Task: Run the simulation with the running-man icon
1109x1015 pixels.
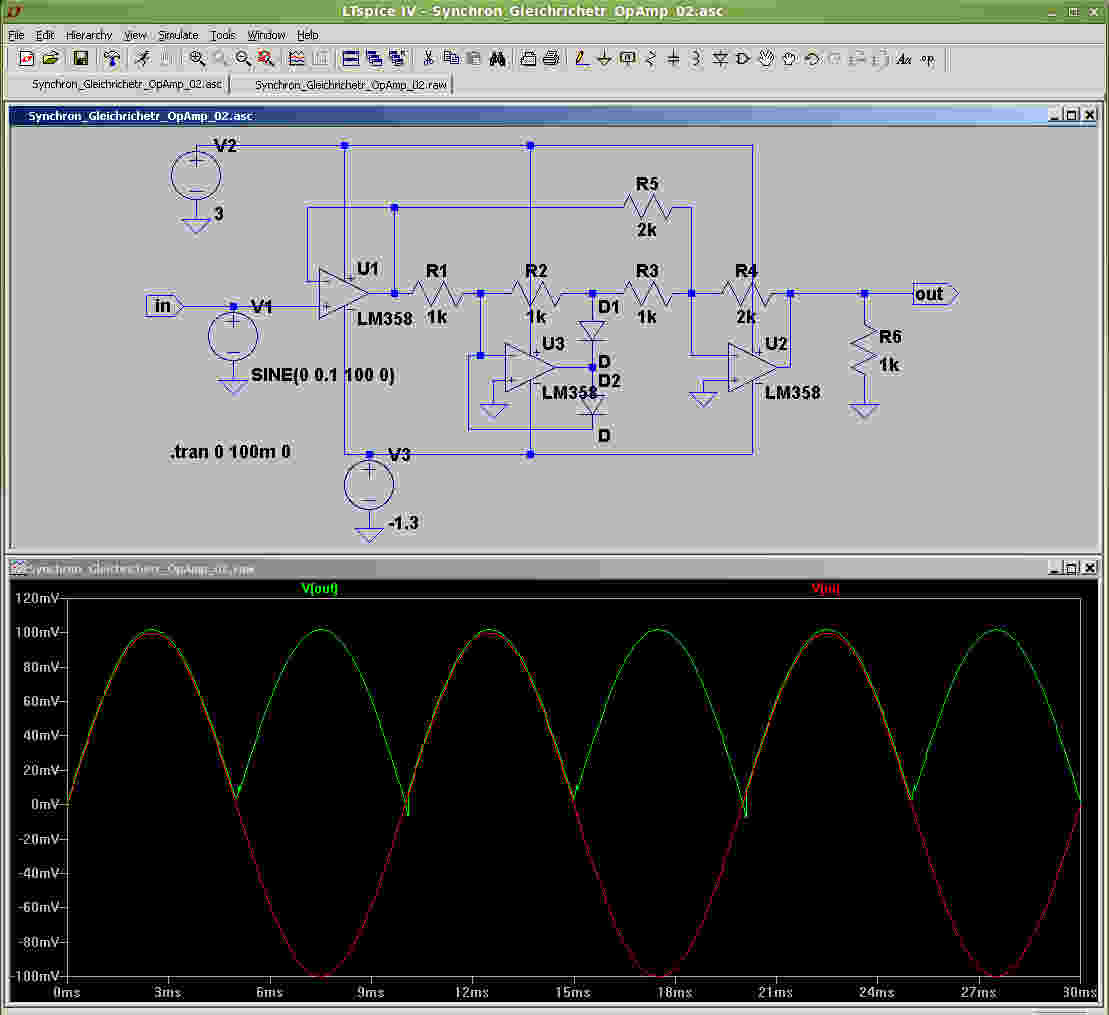Action: [142, 59]
